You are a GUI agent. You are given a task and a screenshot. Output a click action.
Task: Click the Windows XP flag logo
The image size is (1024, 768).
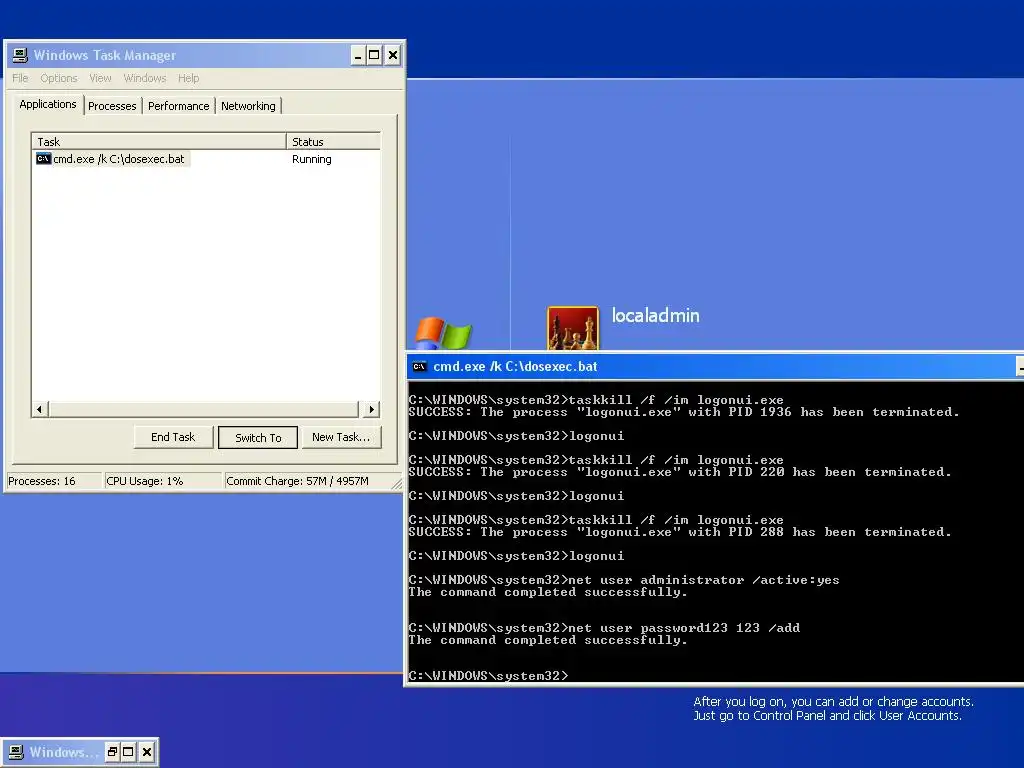[x=443, y=333]
